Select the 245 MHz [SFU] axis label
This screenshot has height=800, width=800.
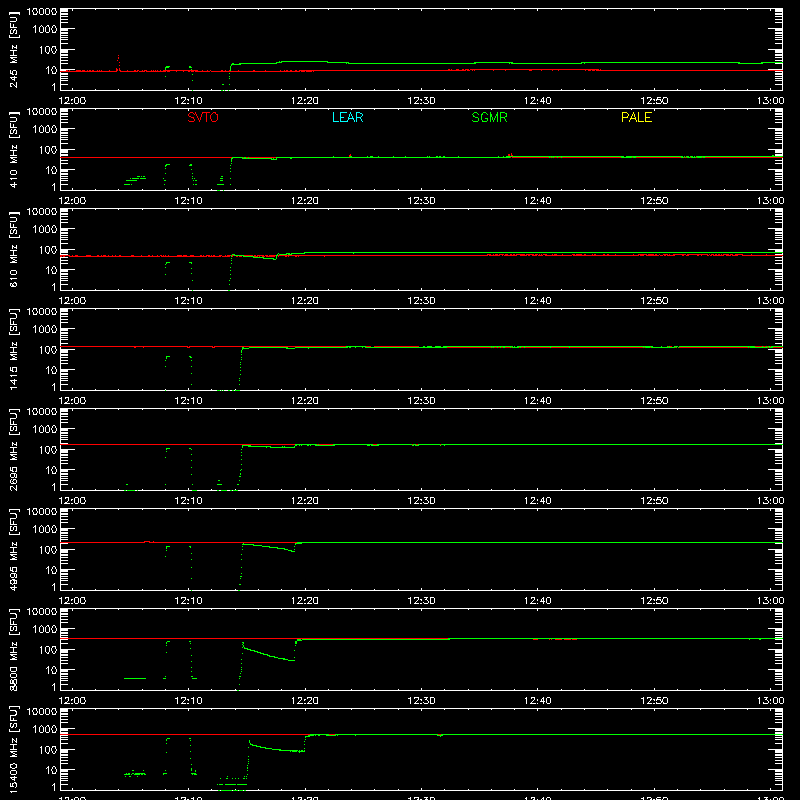[x=13, y=49]
